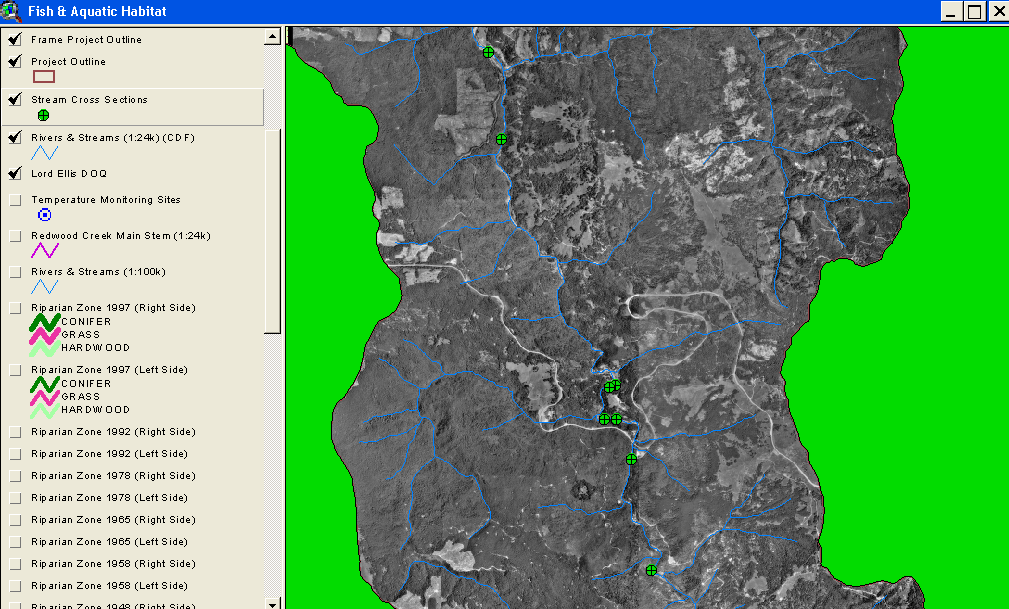The image size is (1009, 609).
Task: Click the legend scrollbar down arrow
Action: click(272, 604)
